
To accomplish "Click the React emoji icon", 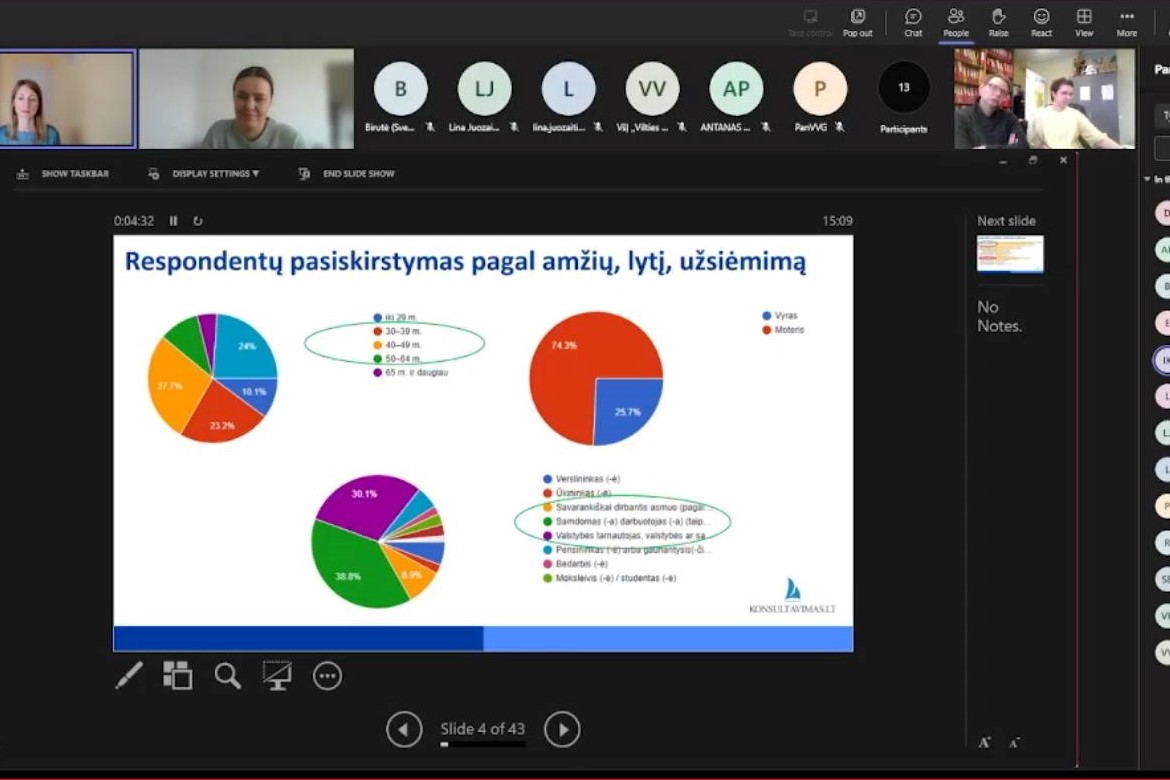I will click(1041, 22).
